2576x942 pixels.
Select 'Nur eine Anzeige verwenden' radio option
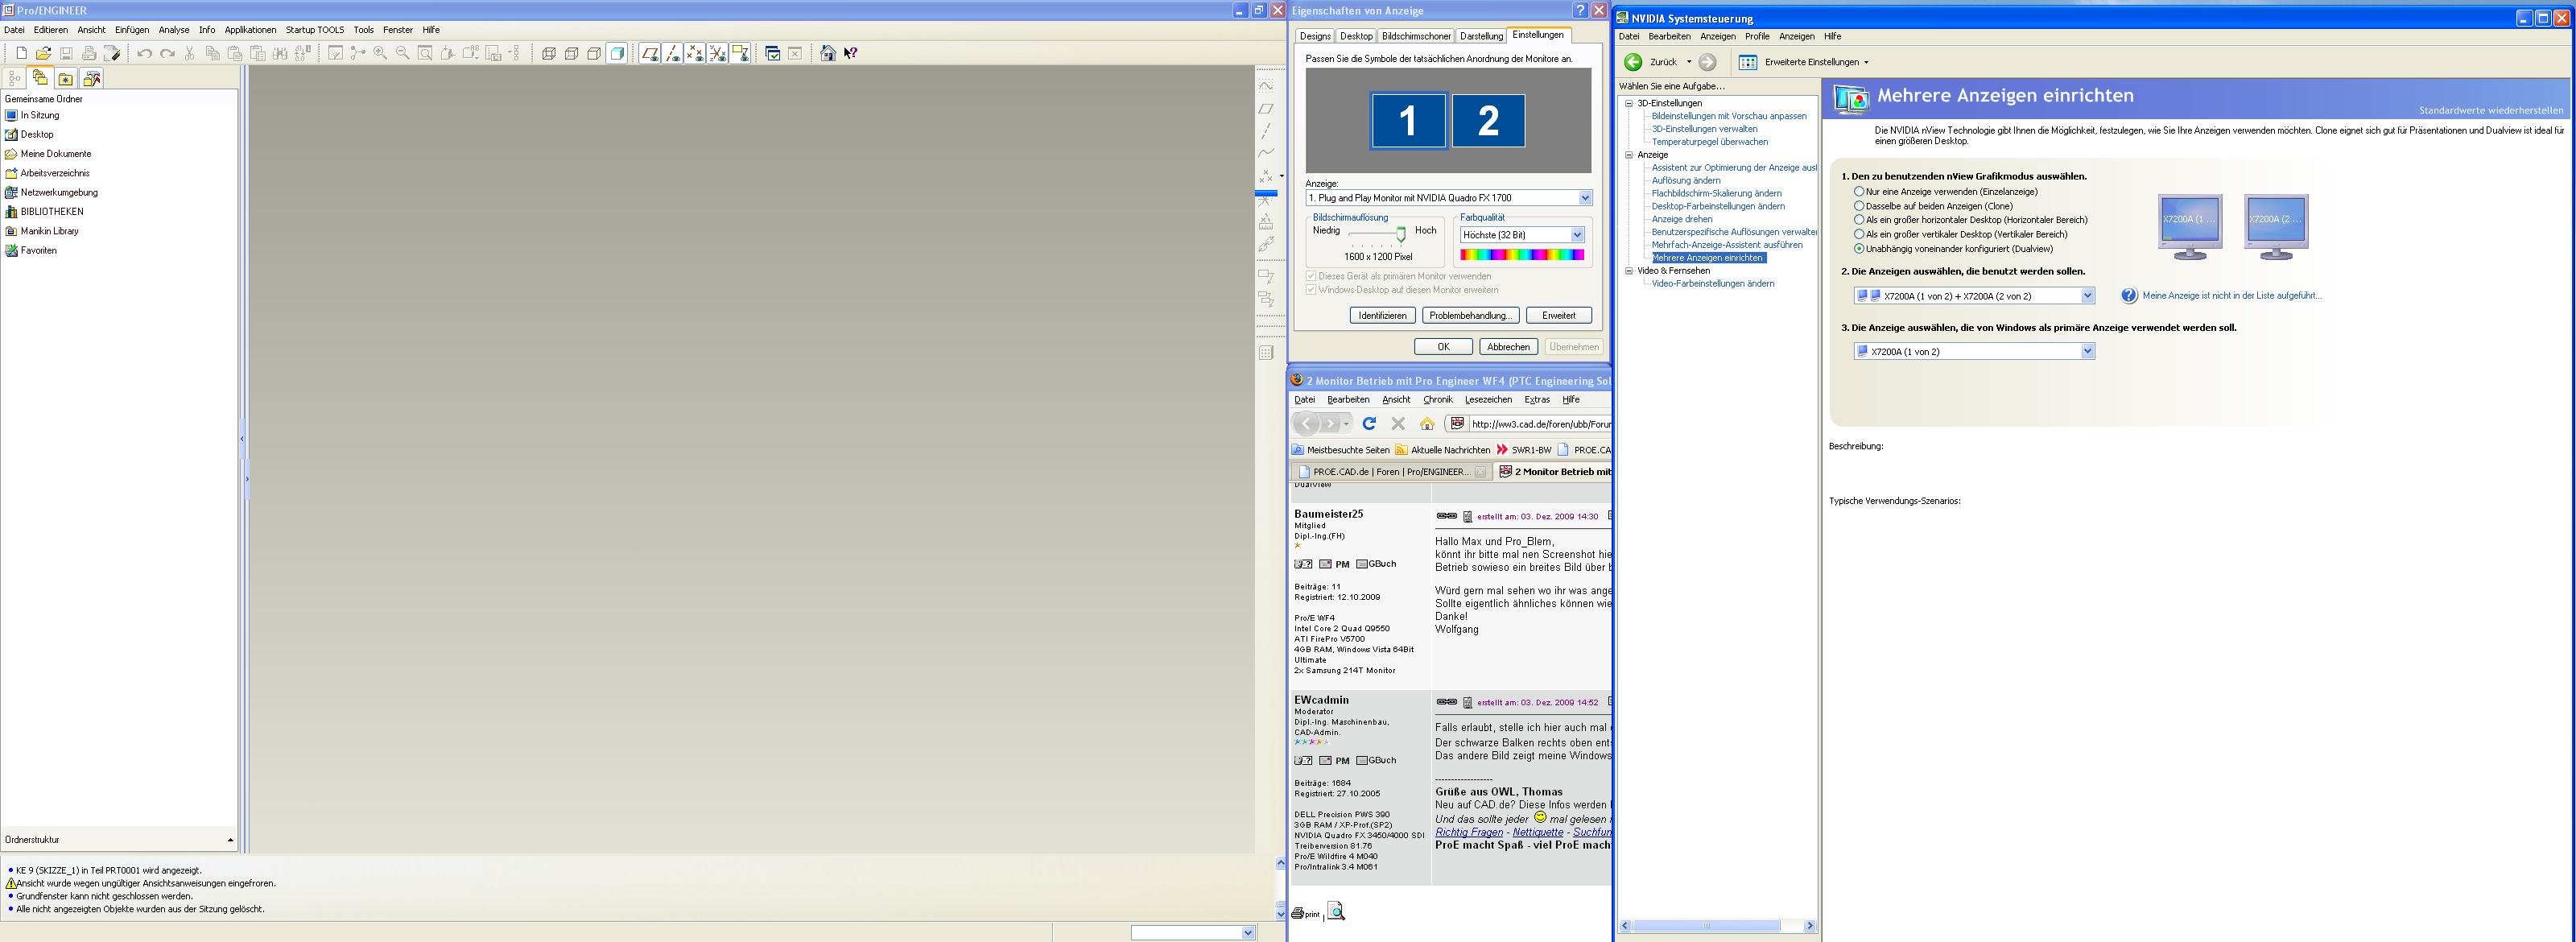[x=1859, y=191]
